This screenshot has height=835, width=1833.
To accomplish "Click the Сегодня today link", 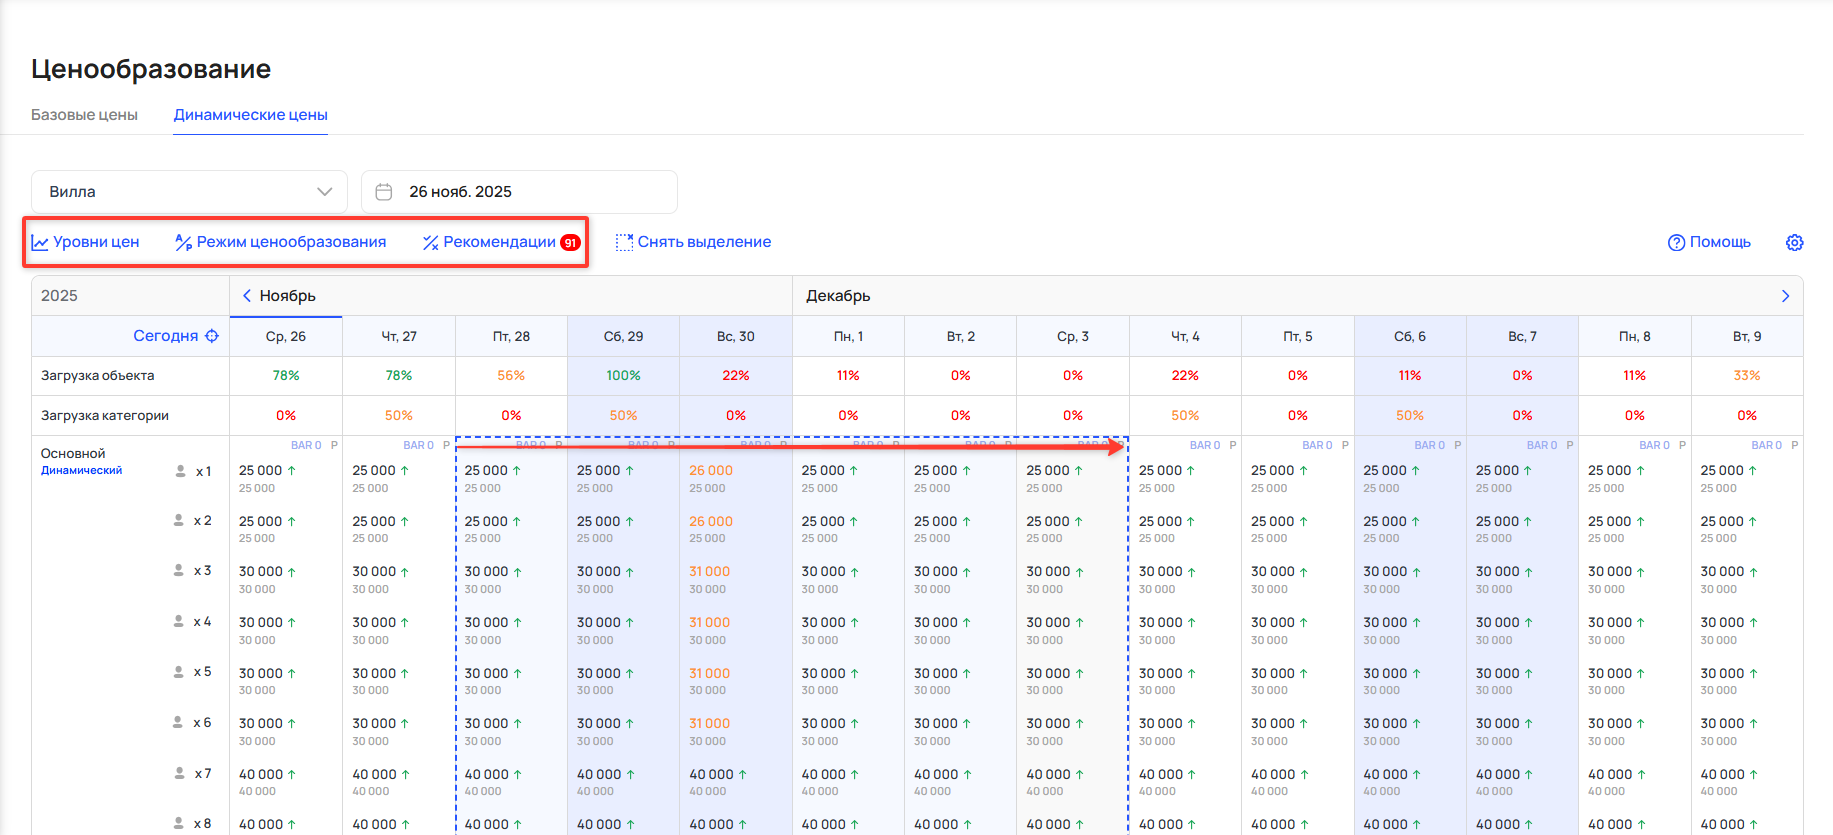I will click(x=165, y=336).
